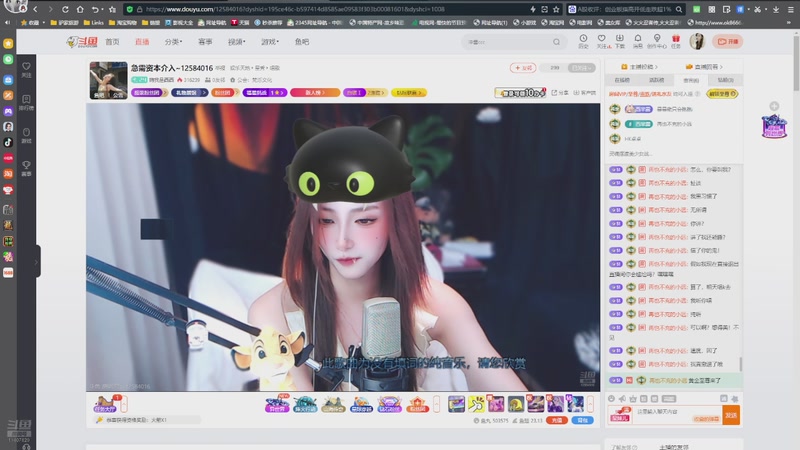The image size is (800, 450).
Task: Expand the 视频 video dropdown
Action: (237, 42)
